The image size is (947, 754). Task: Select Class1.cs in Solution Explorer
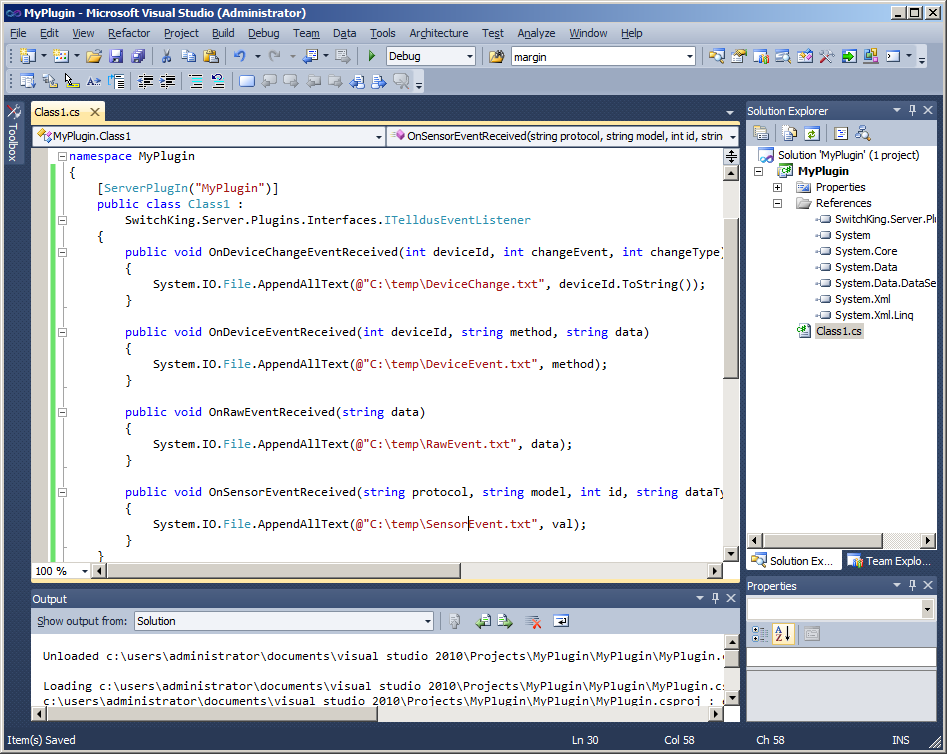click(838, 331)
